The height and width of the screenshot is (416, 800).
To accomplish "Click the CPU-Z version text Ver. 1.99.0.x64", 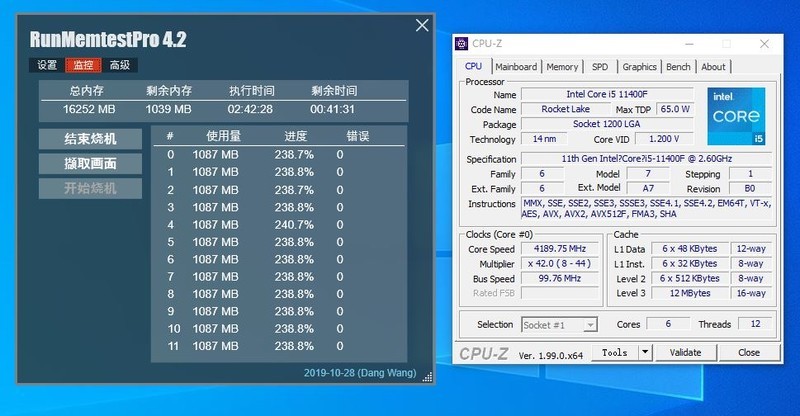I will pyautogui.click(x=551, y=356).
